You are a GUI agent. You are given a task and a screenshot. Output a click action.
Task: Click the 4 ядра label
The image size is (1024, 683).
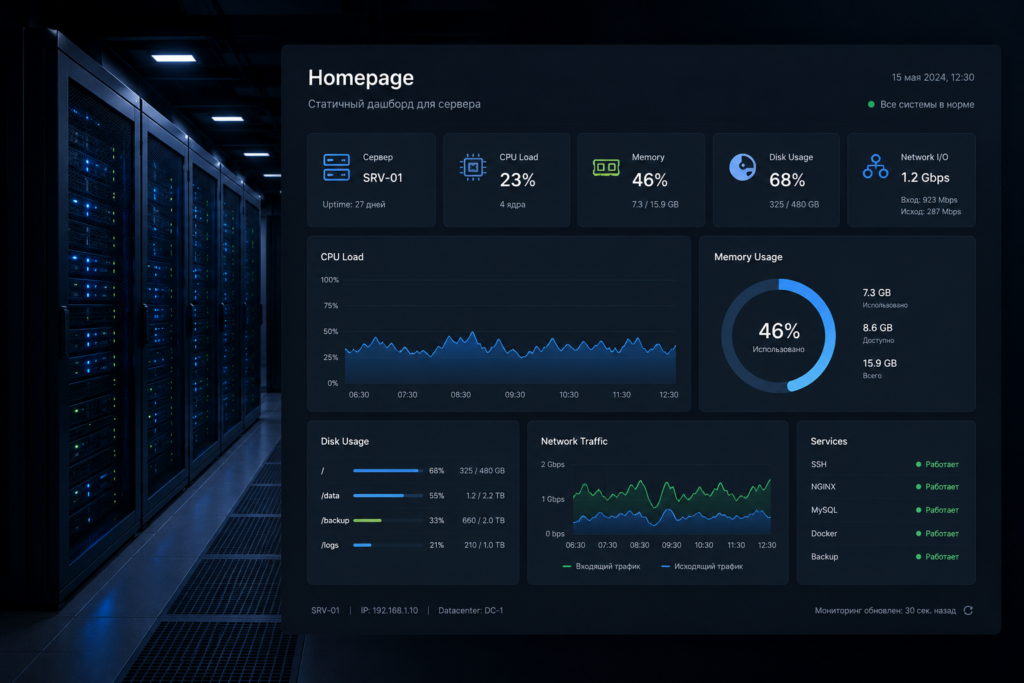[x=512, y=204]
